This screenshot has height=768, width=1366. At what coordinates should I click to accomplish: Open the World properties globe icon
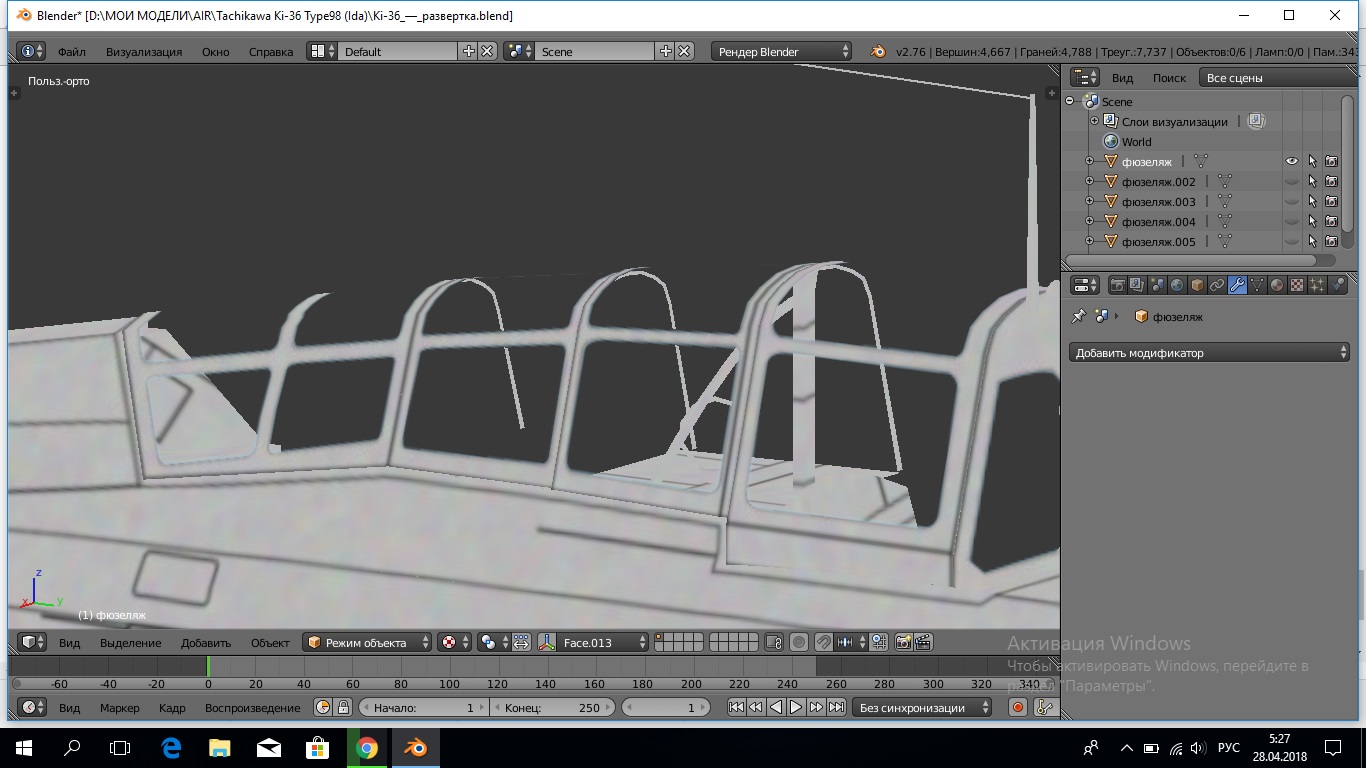pos(1177,285)
